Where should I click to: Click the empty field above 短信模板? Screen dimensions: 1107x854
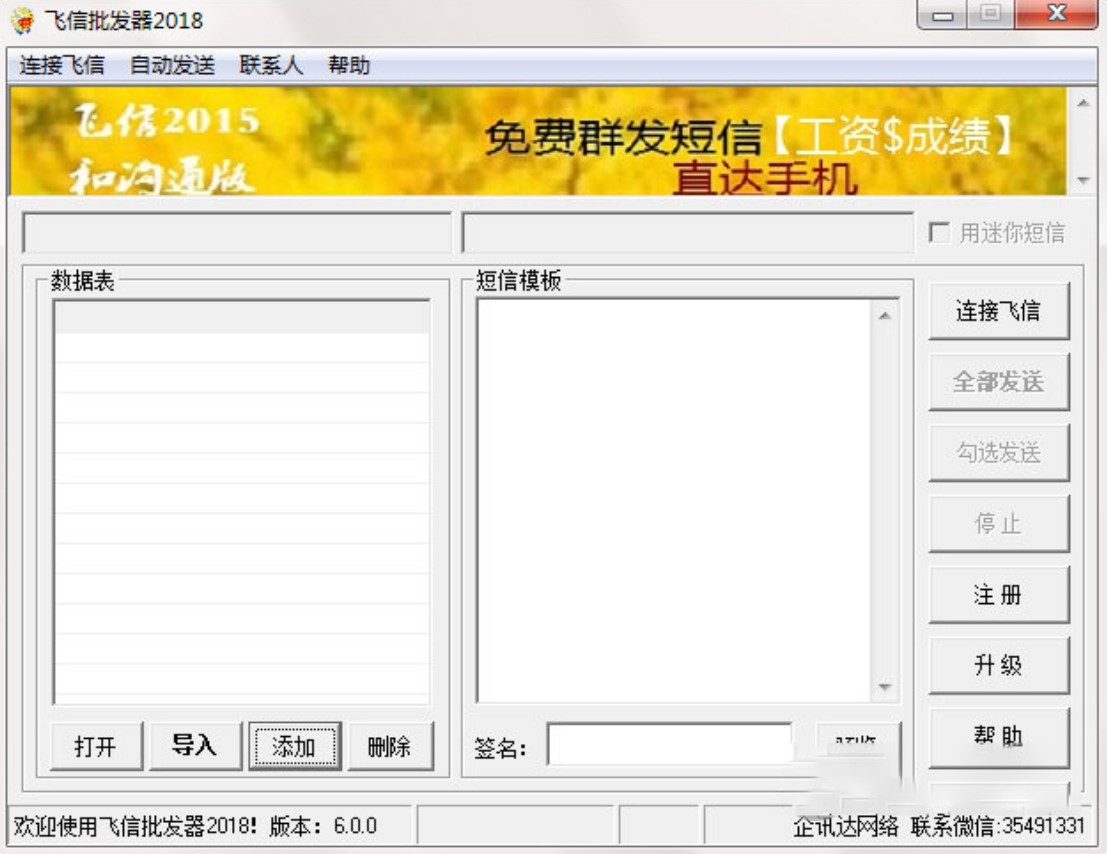click(687, 232)
